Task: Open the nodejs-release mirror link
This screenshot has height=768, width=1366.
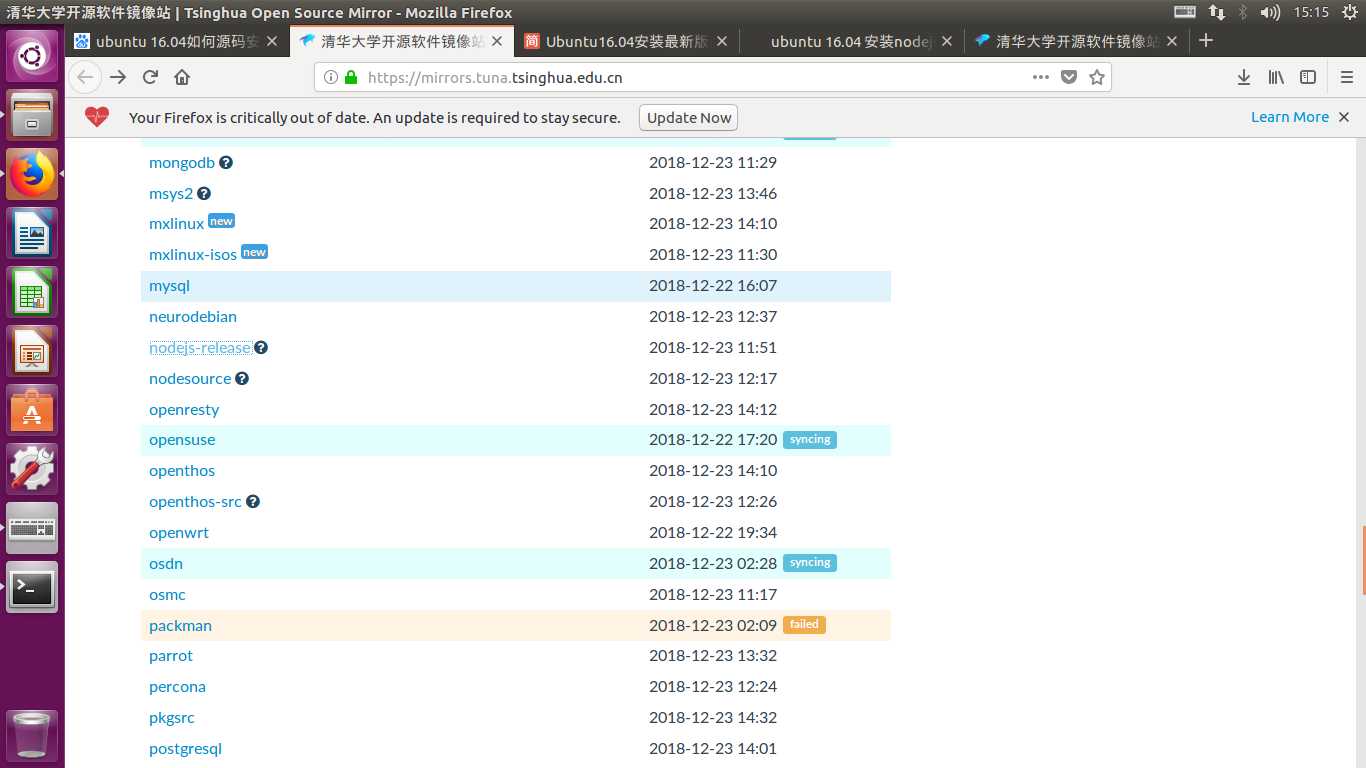Action: (x=200, y=347)
